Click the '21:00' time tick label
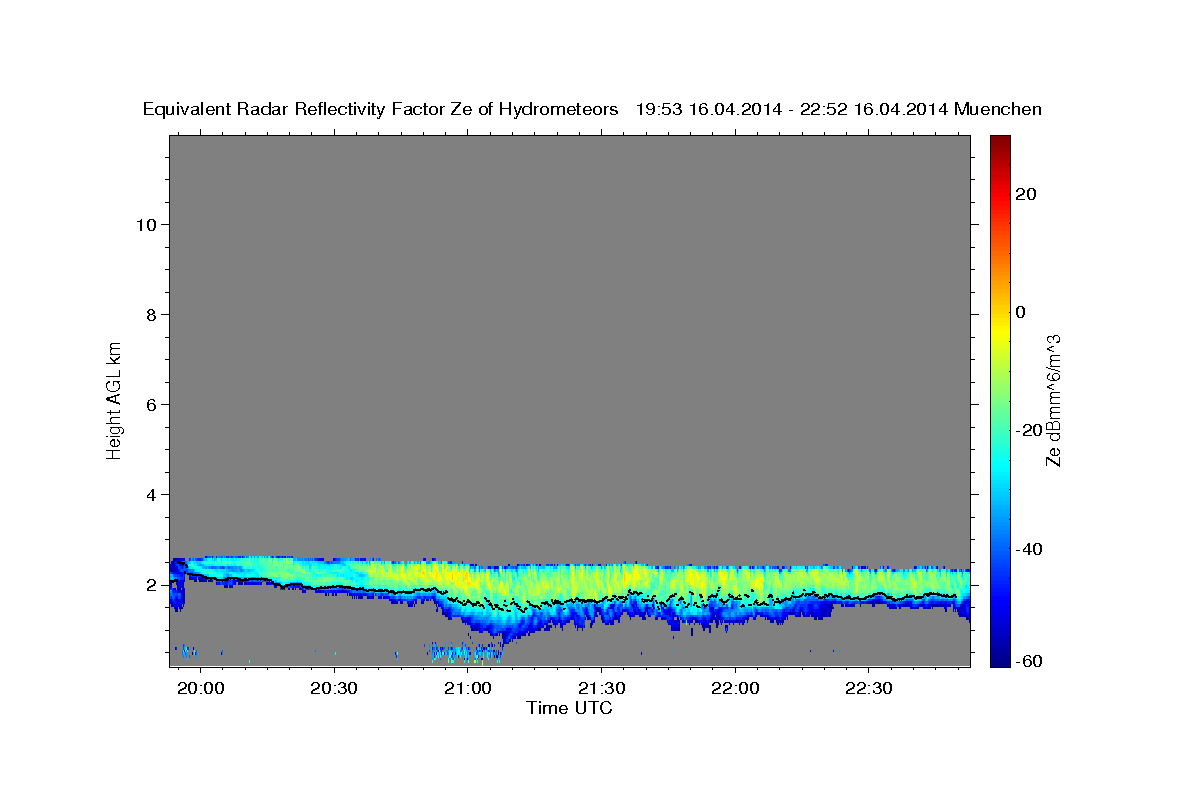Screen dimensions: 1200x800 click(x=467, y=689)
